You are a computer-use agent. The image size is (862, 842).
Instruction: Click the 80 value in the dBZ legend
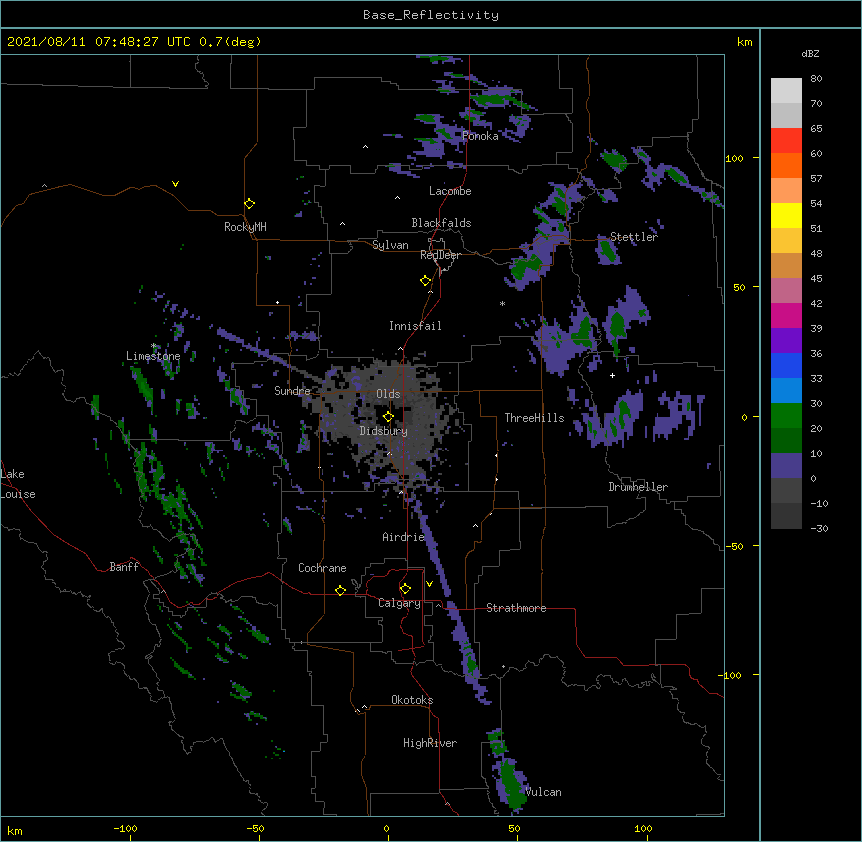(x=816, y=79)
